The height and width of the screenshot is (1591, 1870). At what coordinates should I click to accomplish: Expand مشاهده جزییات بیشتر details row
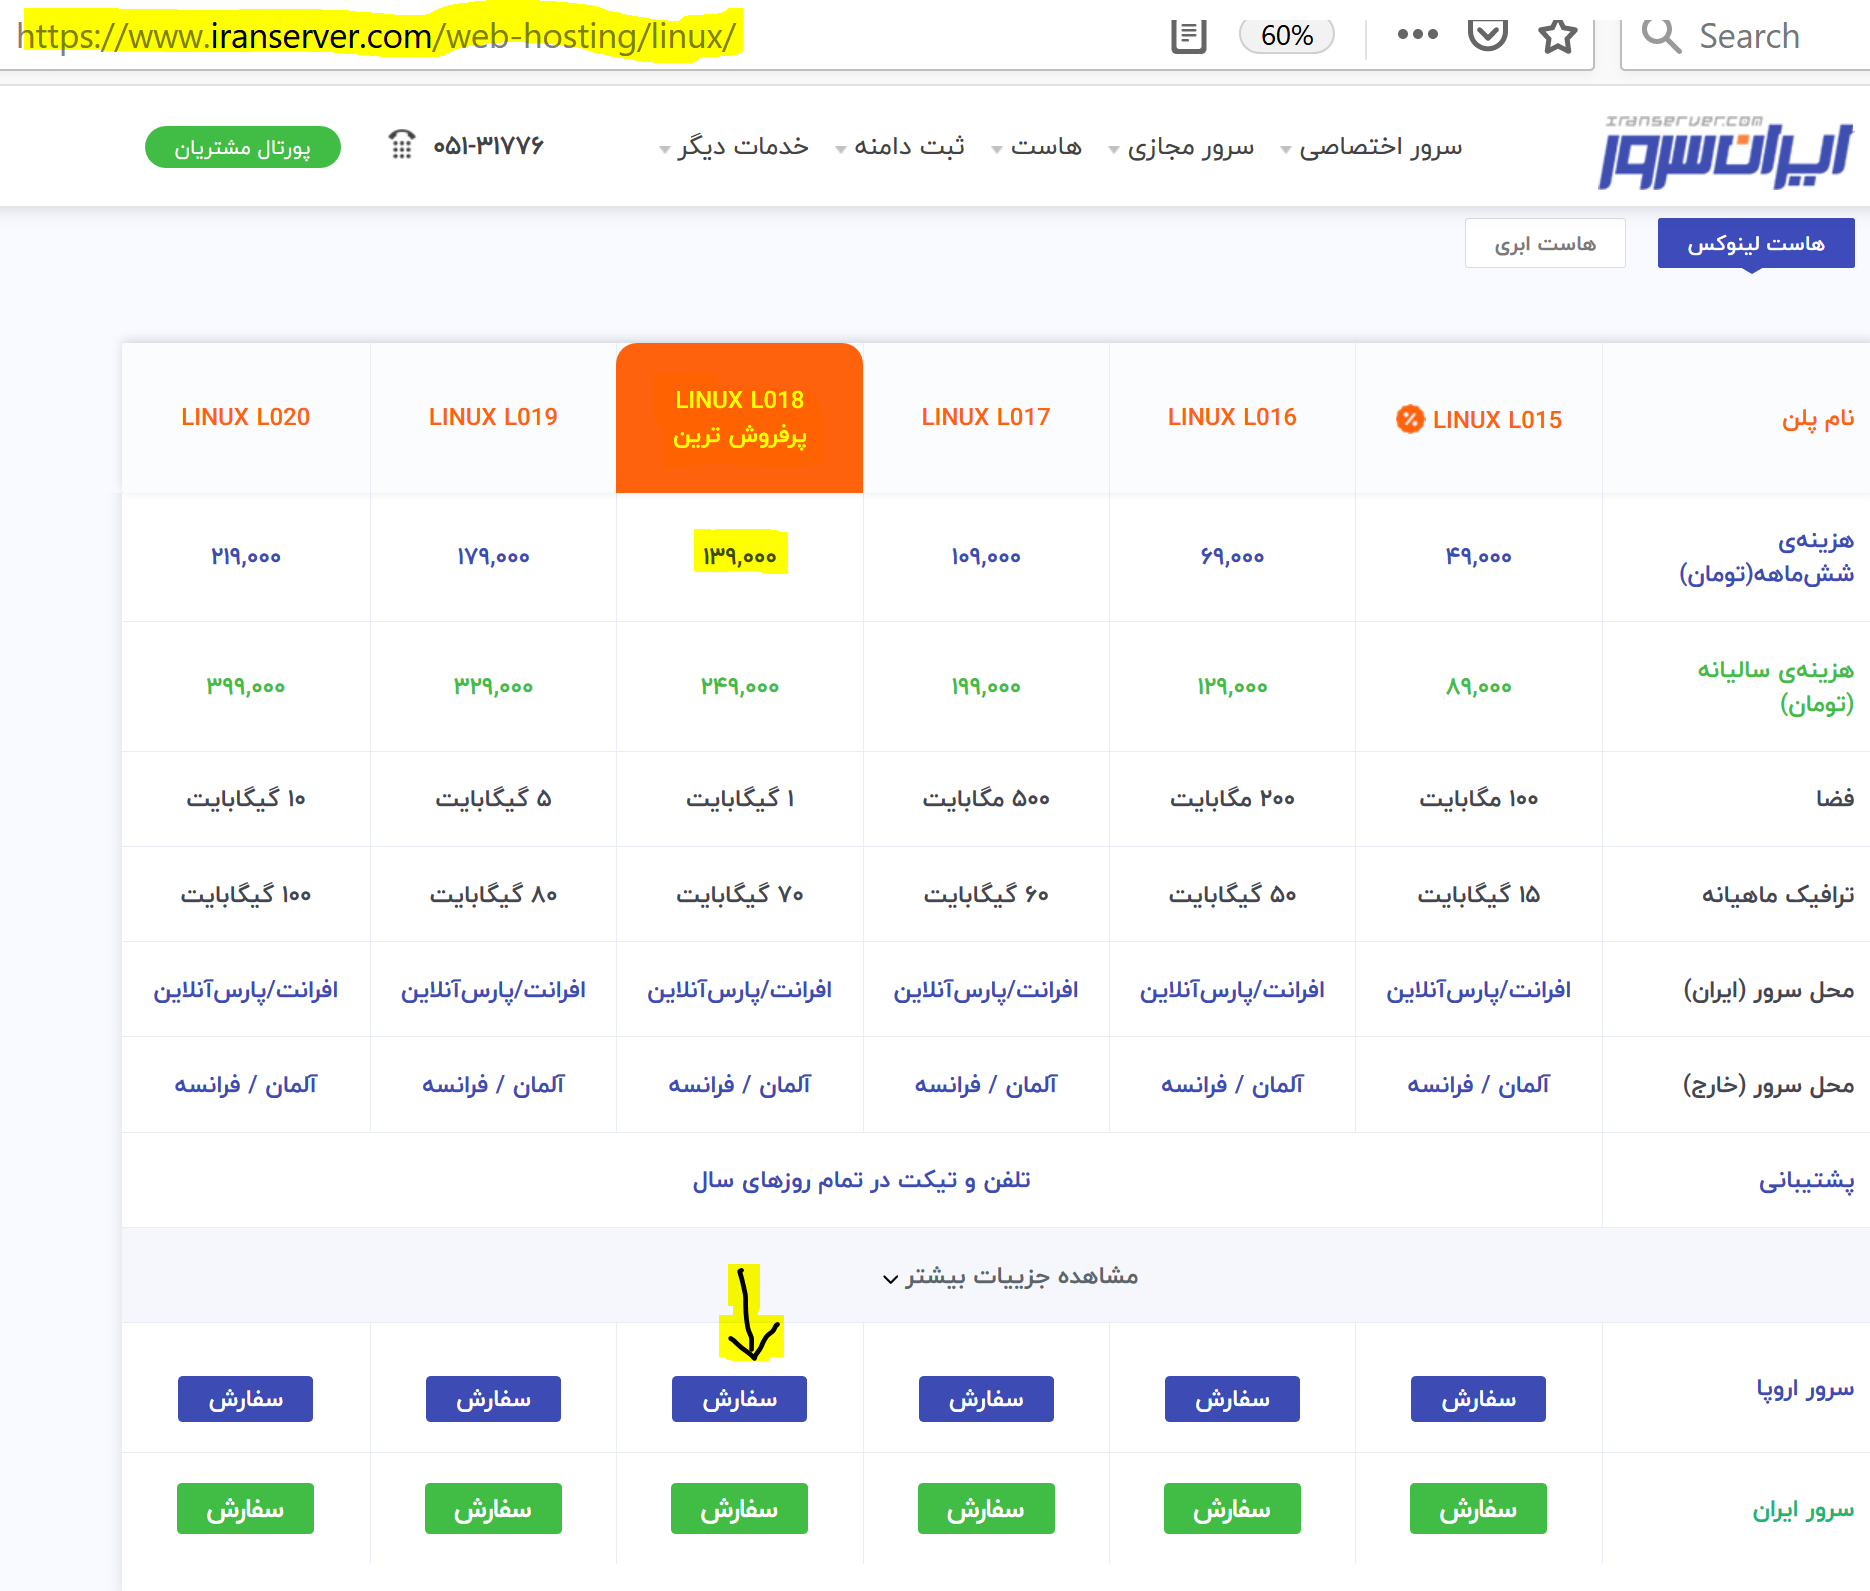point(1010,1276)
